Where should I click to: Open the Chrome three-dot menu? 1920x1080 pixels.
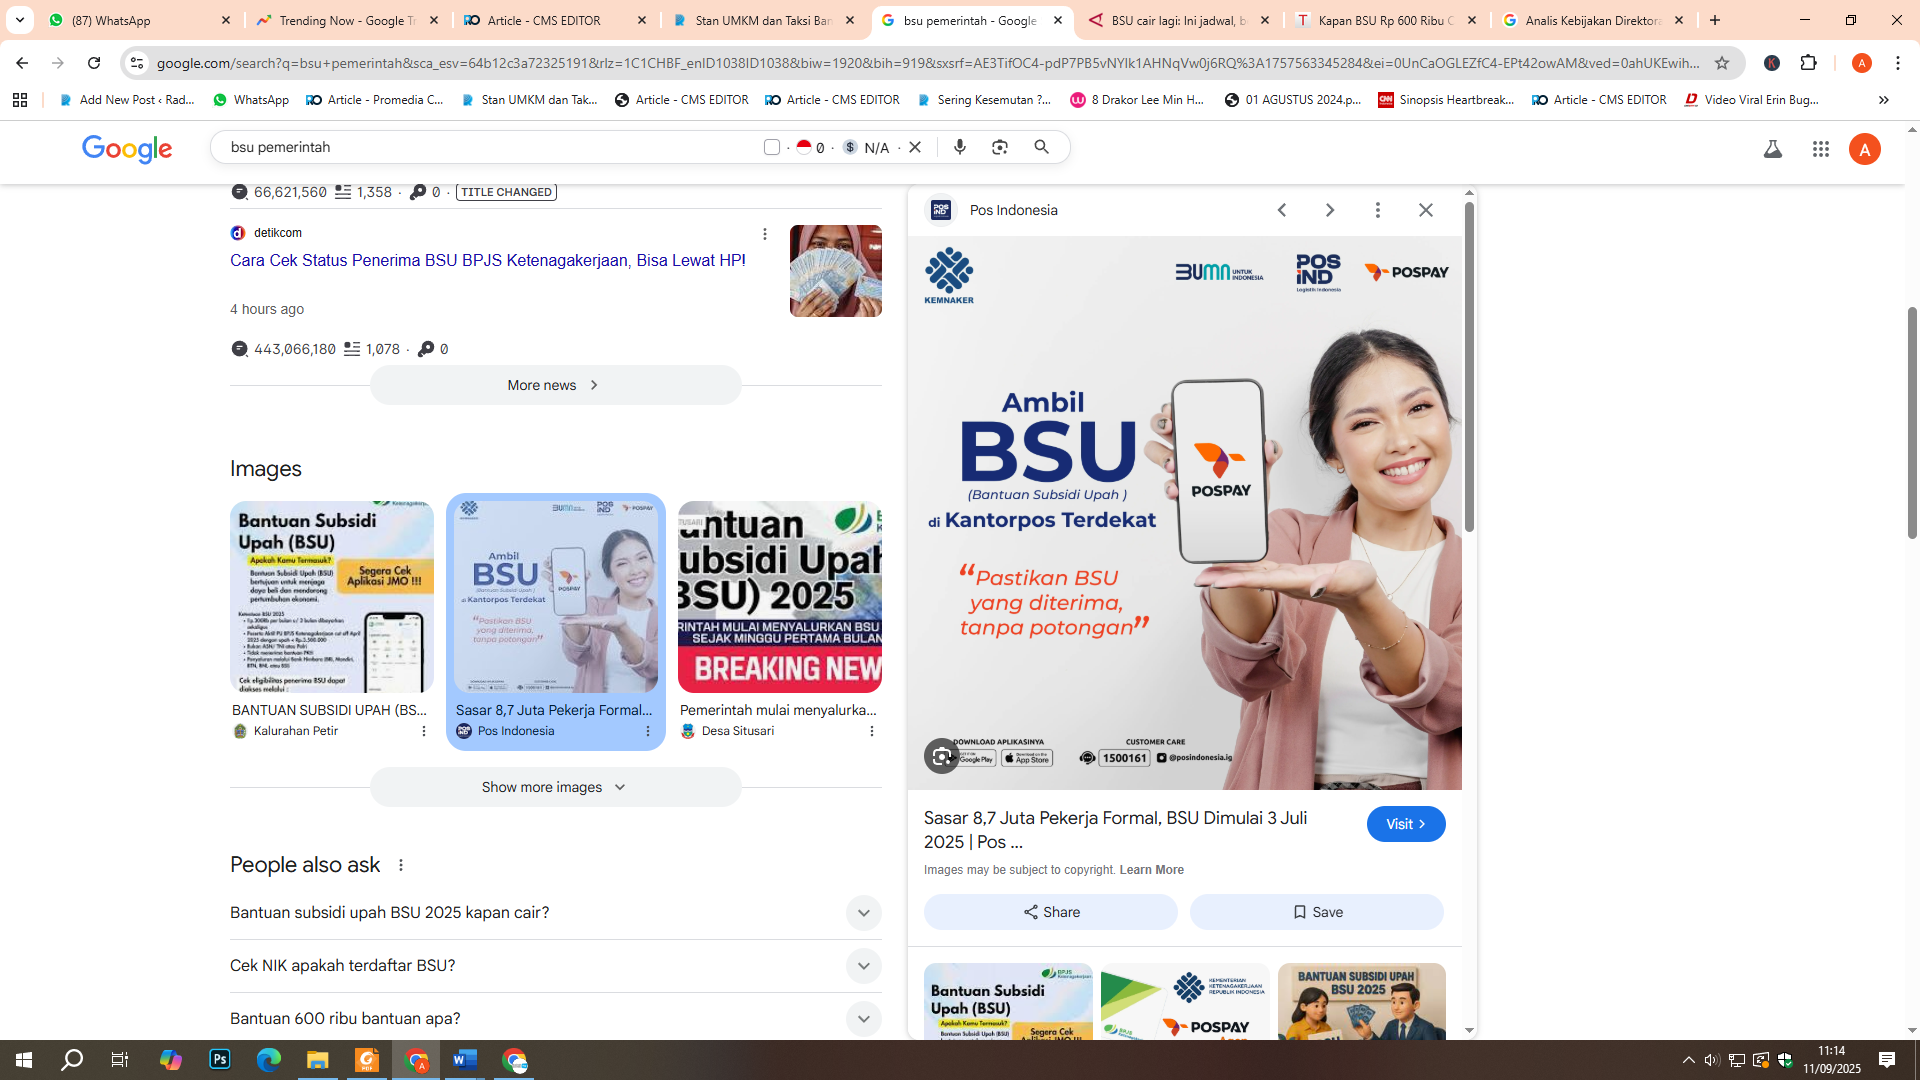click(1898, 63)
